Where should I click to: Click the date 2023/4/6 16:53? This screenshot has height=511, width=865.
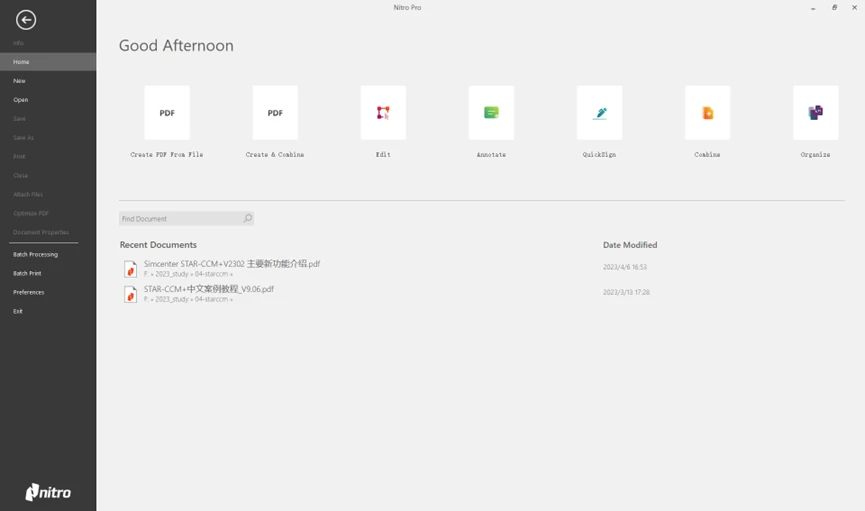(x=624, y=267)
